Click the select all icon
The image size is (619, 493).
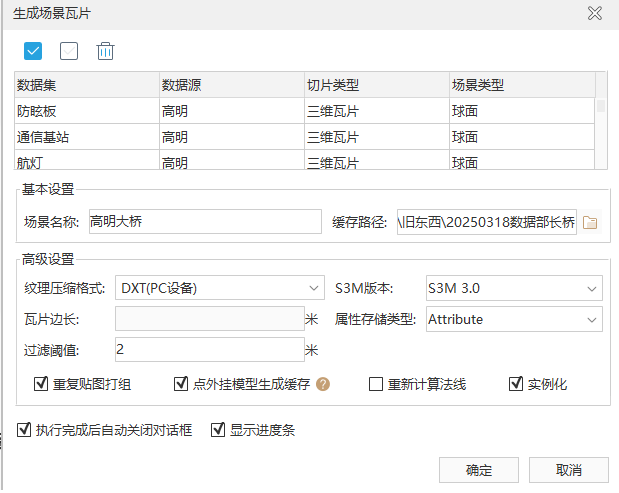(x=33, y=50)
